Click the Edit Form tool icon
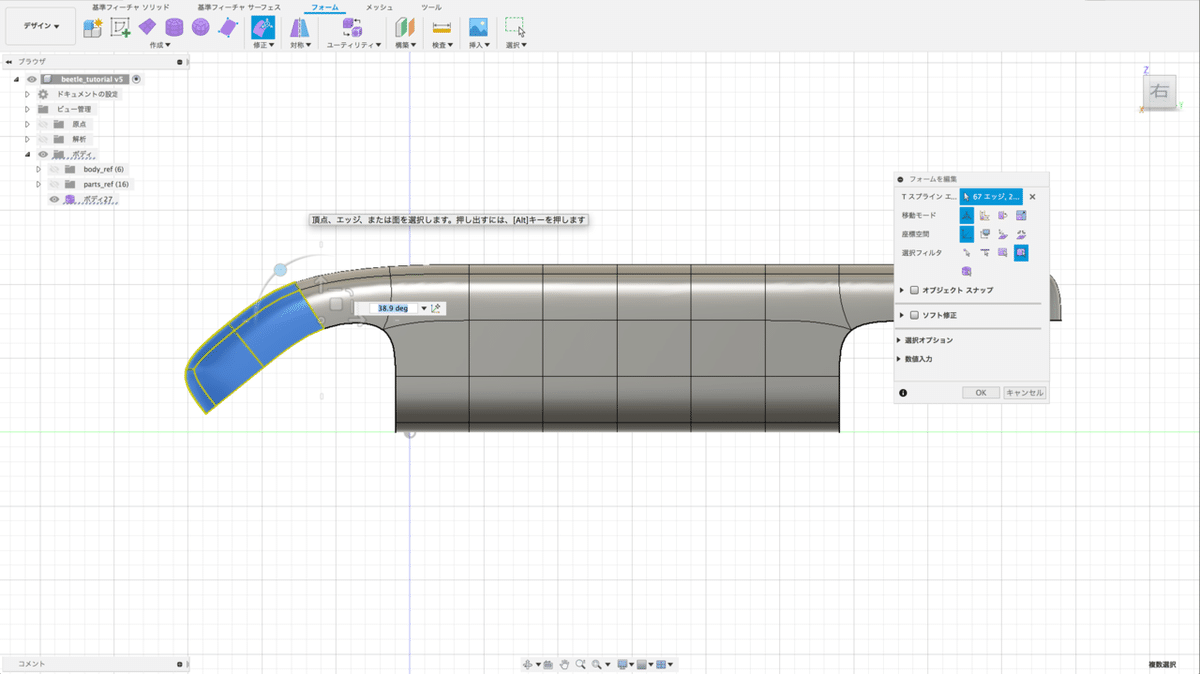 262,28
